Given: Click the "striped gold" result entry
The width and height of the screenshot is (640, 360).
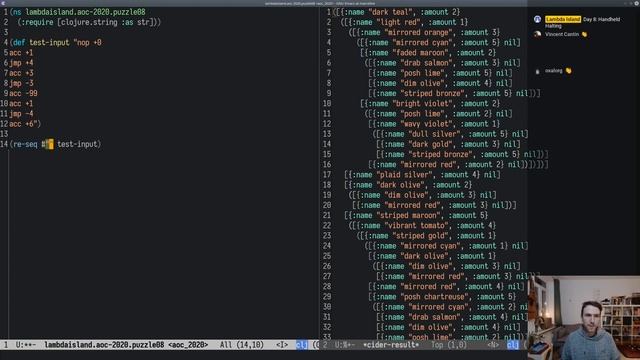Looking at the screenshot, I should [426, 236].
